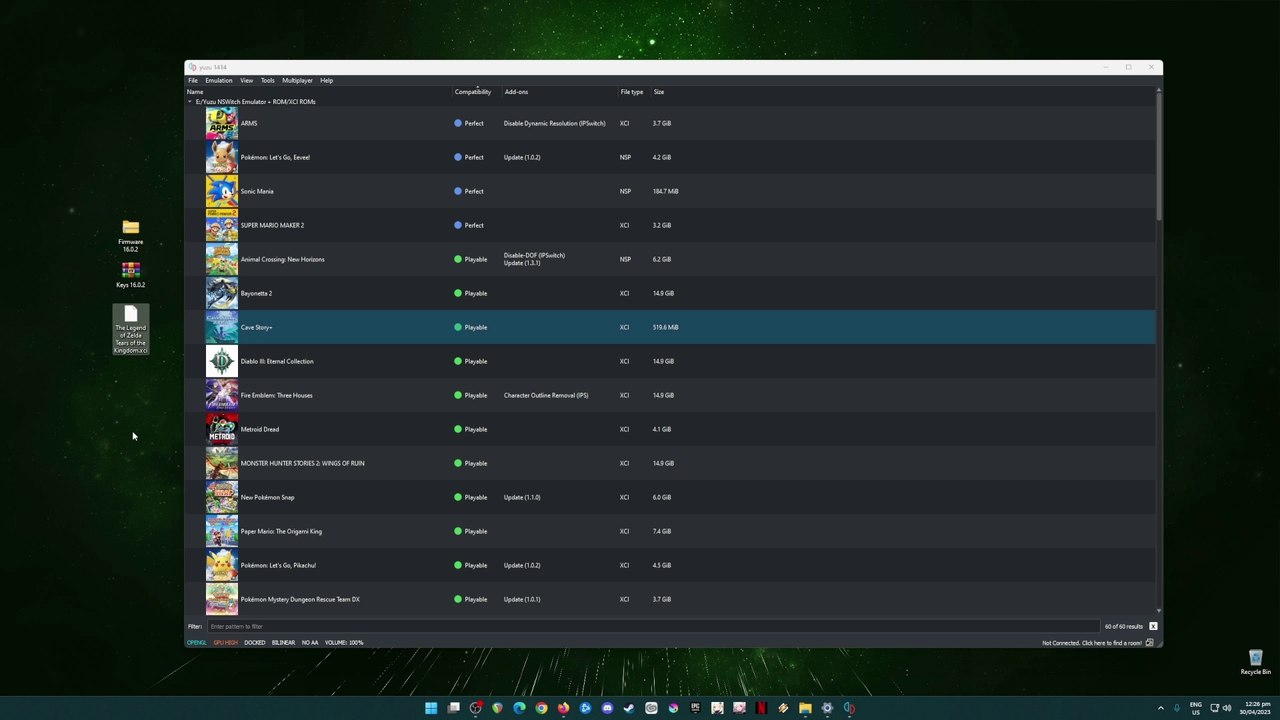Click the 60 of 60 results counter

[x=1124, y=627]
